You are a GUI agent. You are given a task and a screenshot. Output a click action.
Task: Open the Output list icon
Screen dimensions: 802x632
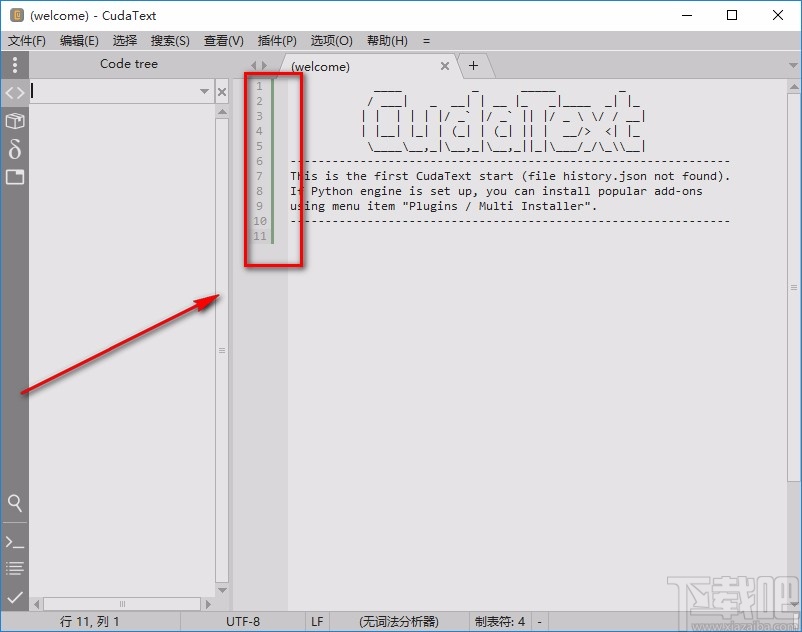pyautogui.click(x=15, y=568)
